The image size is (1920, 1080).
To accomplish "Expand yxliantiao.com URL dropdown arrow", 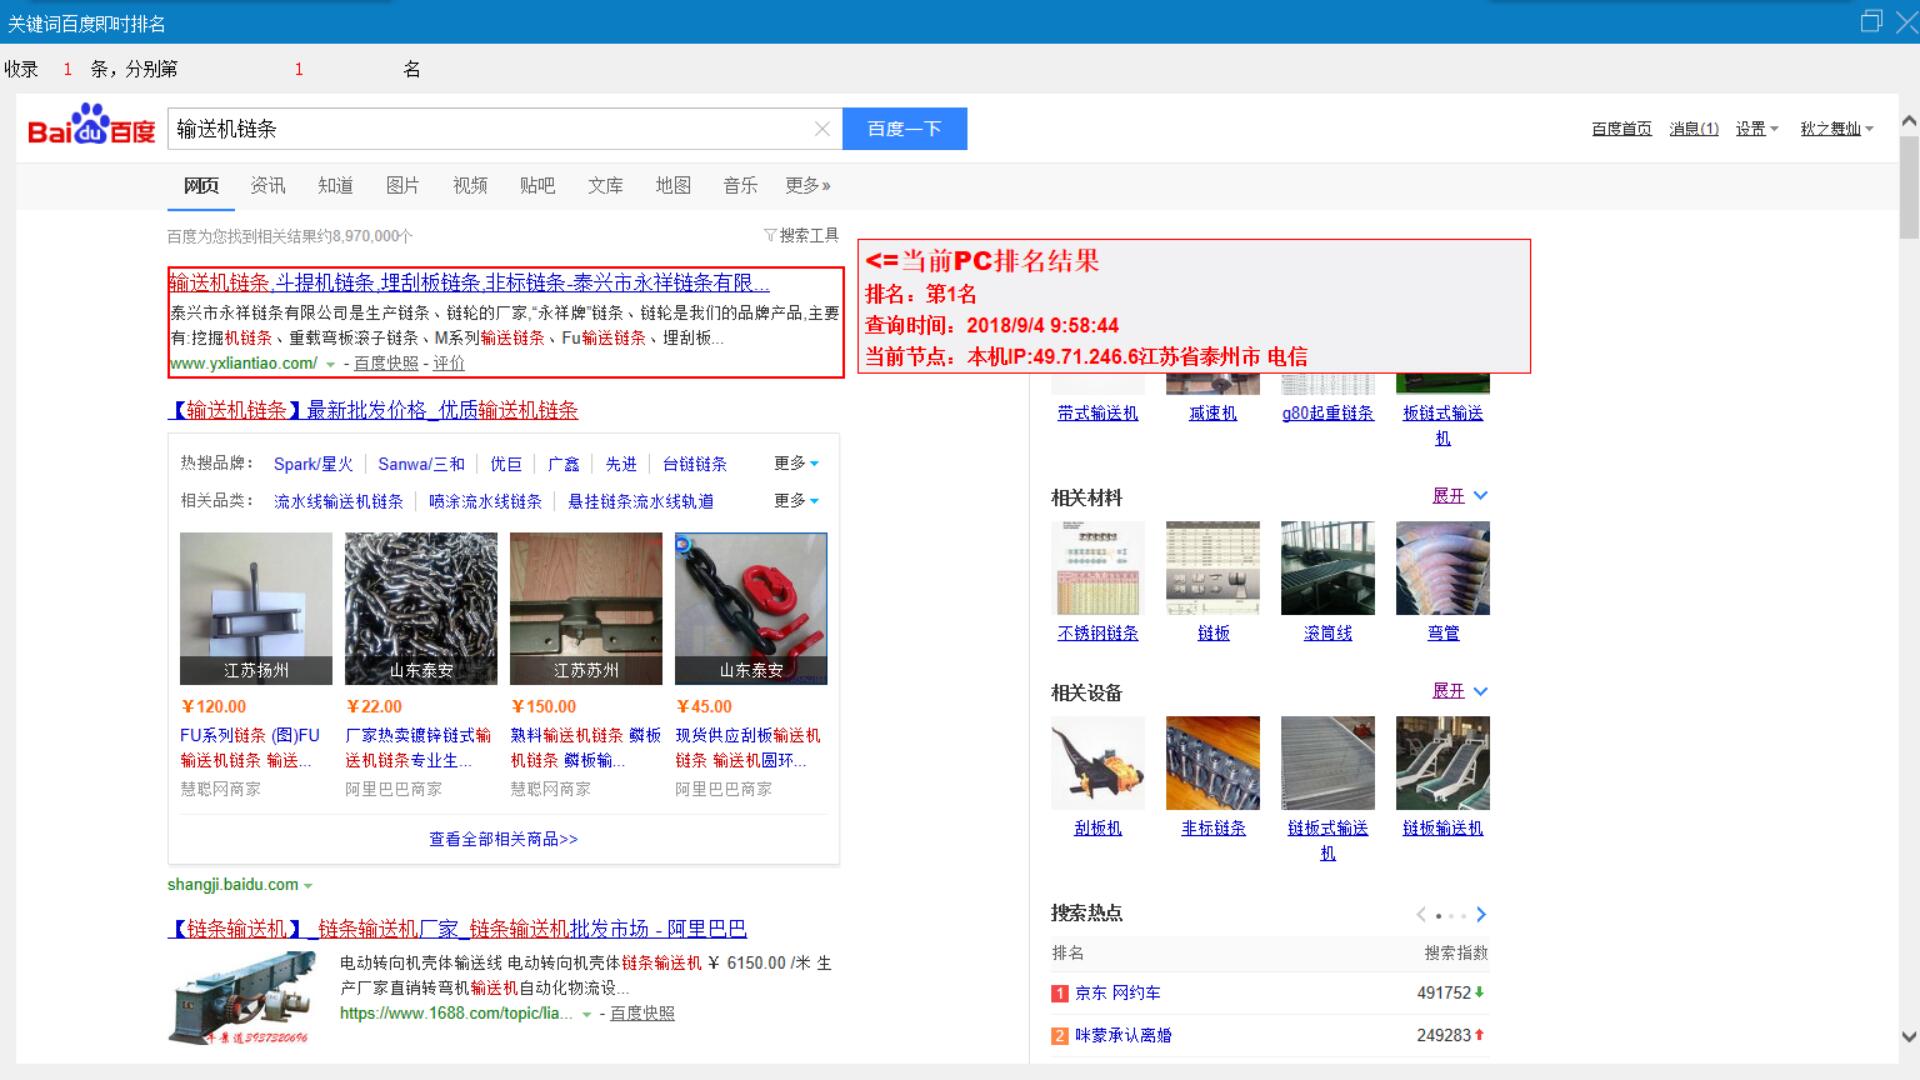I will click(x=331, y=365).
